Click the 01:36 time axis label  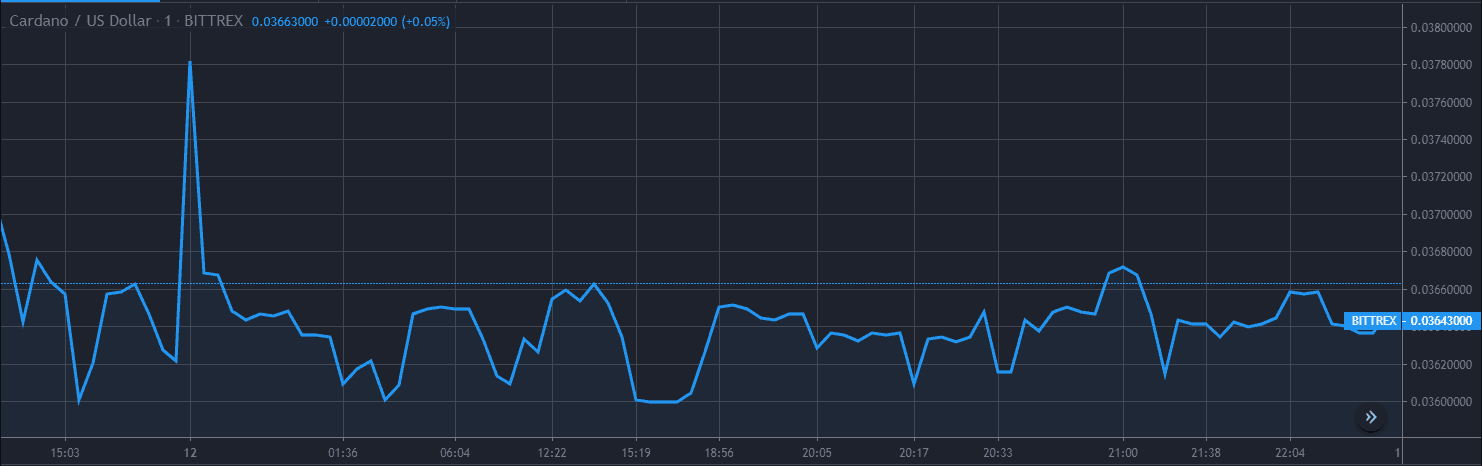[343, 453]
